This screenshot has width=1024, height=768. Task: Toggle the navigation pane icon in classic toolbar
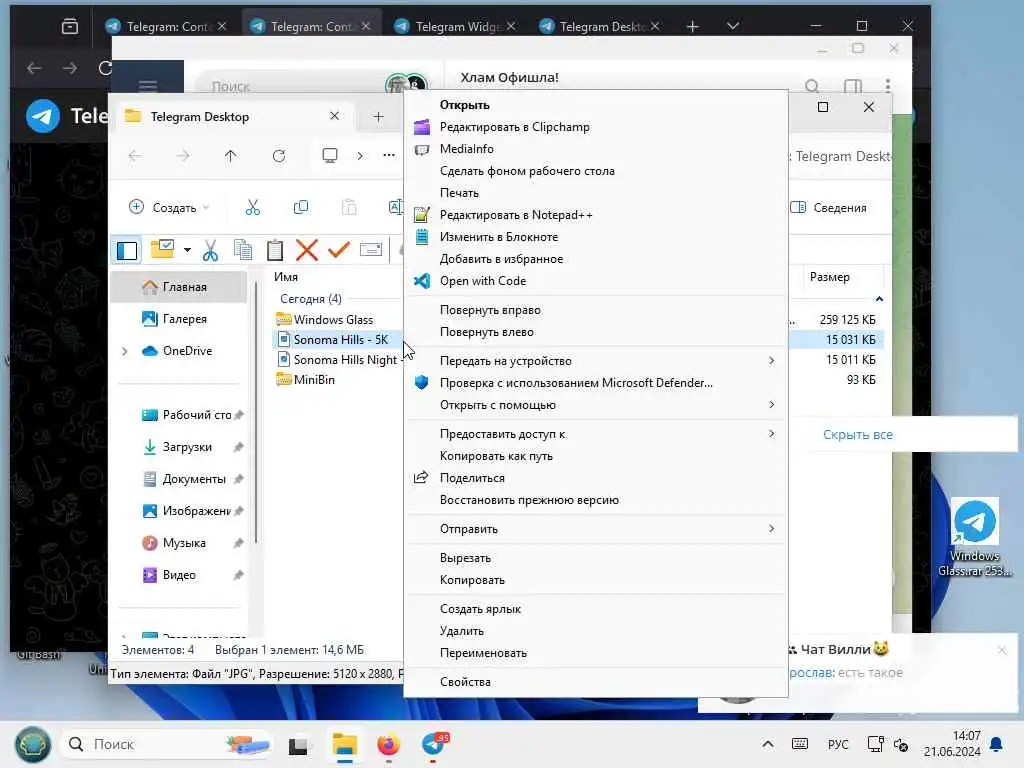coord(127,251)
